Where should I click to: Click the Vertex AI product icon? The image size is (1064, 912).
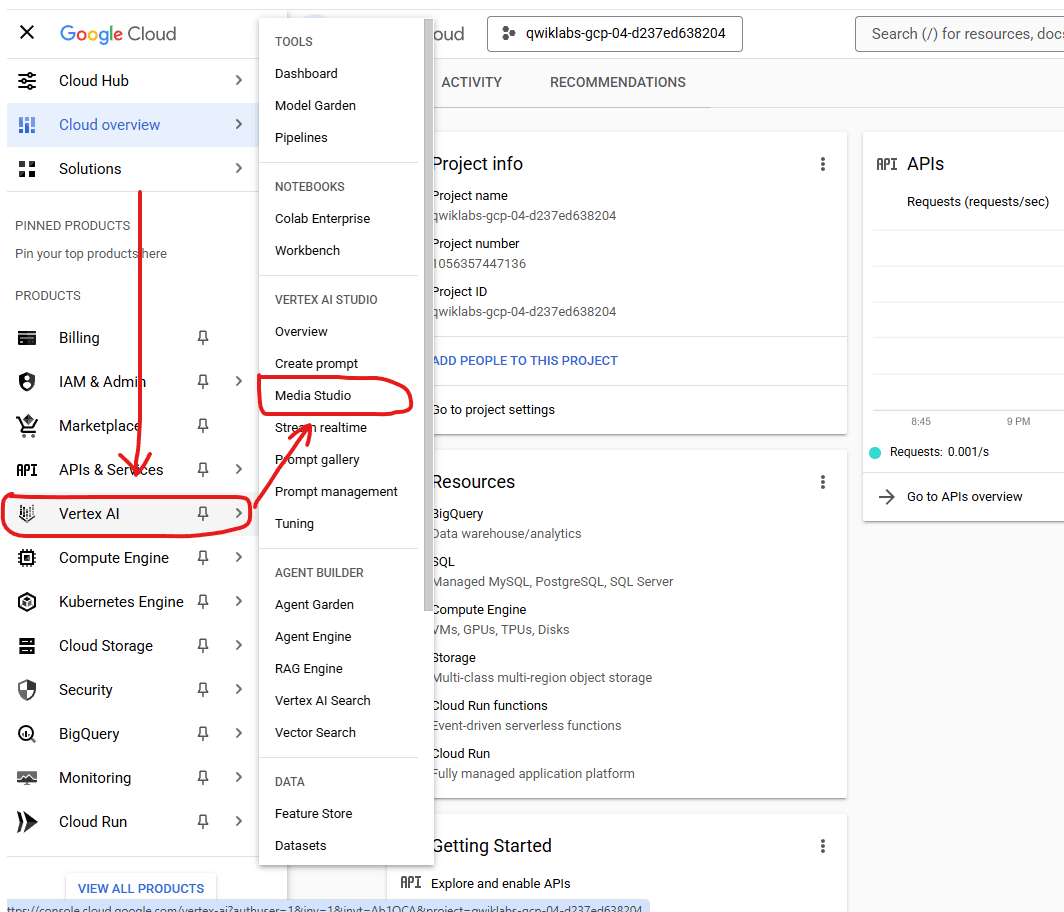point(27,514)
